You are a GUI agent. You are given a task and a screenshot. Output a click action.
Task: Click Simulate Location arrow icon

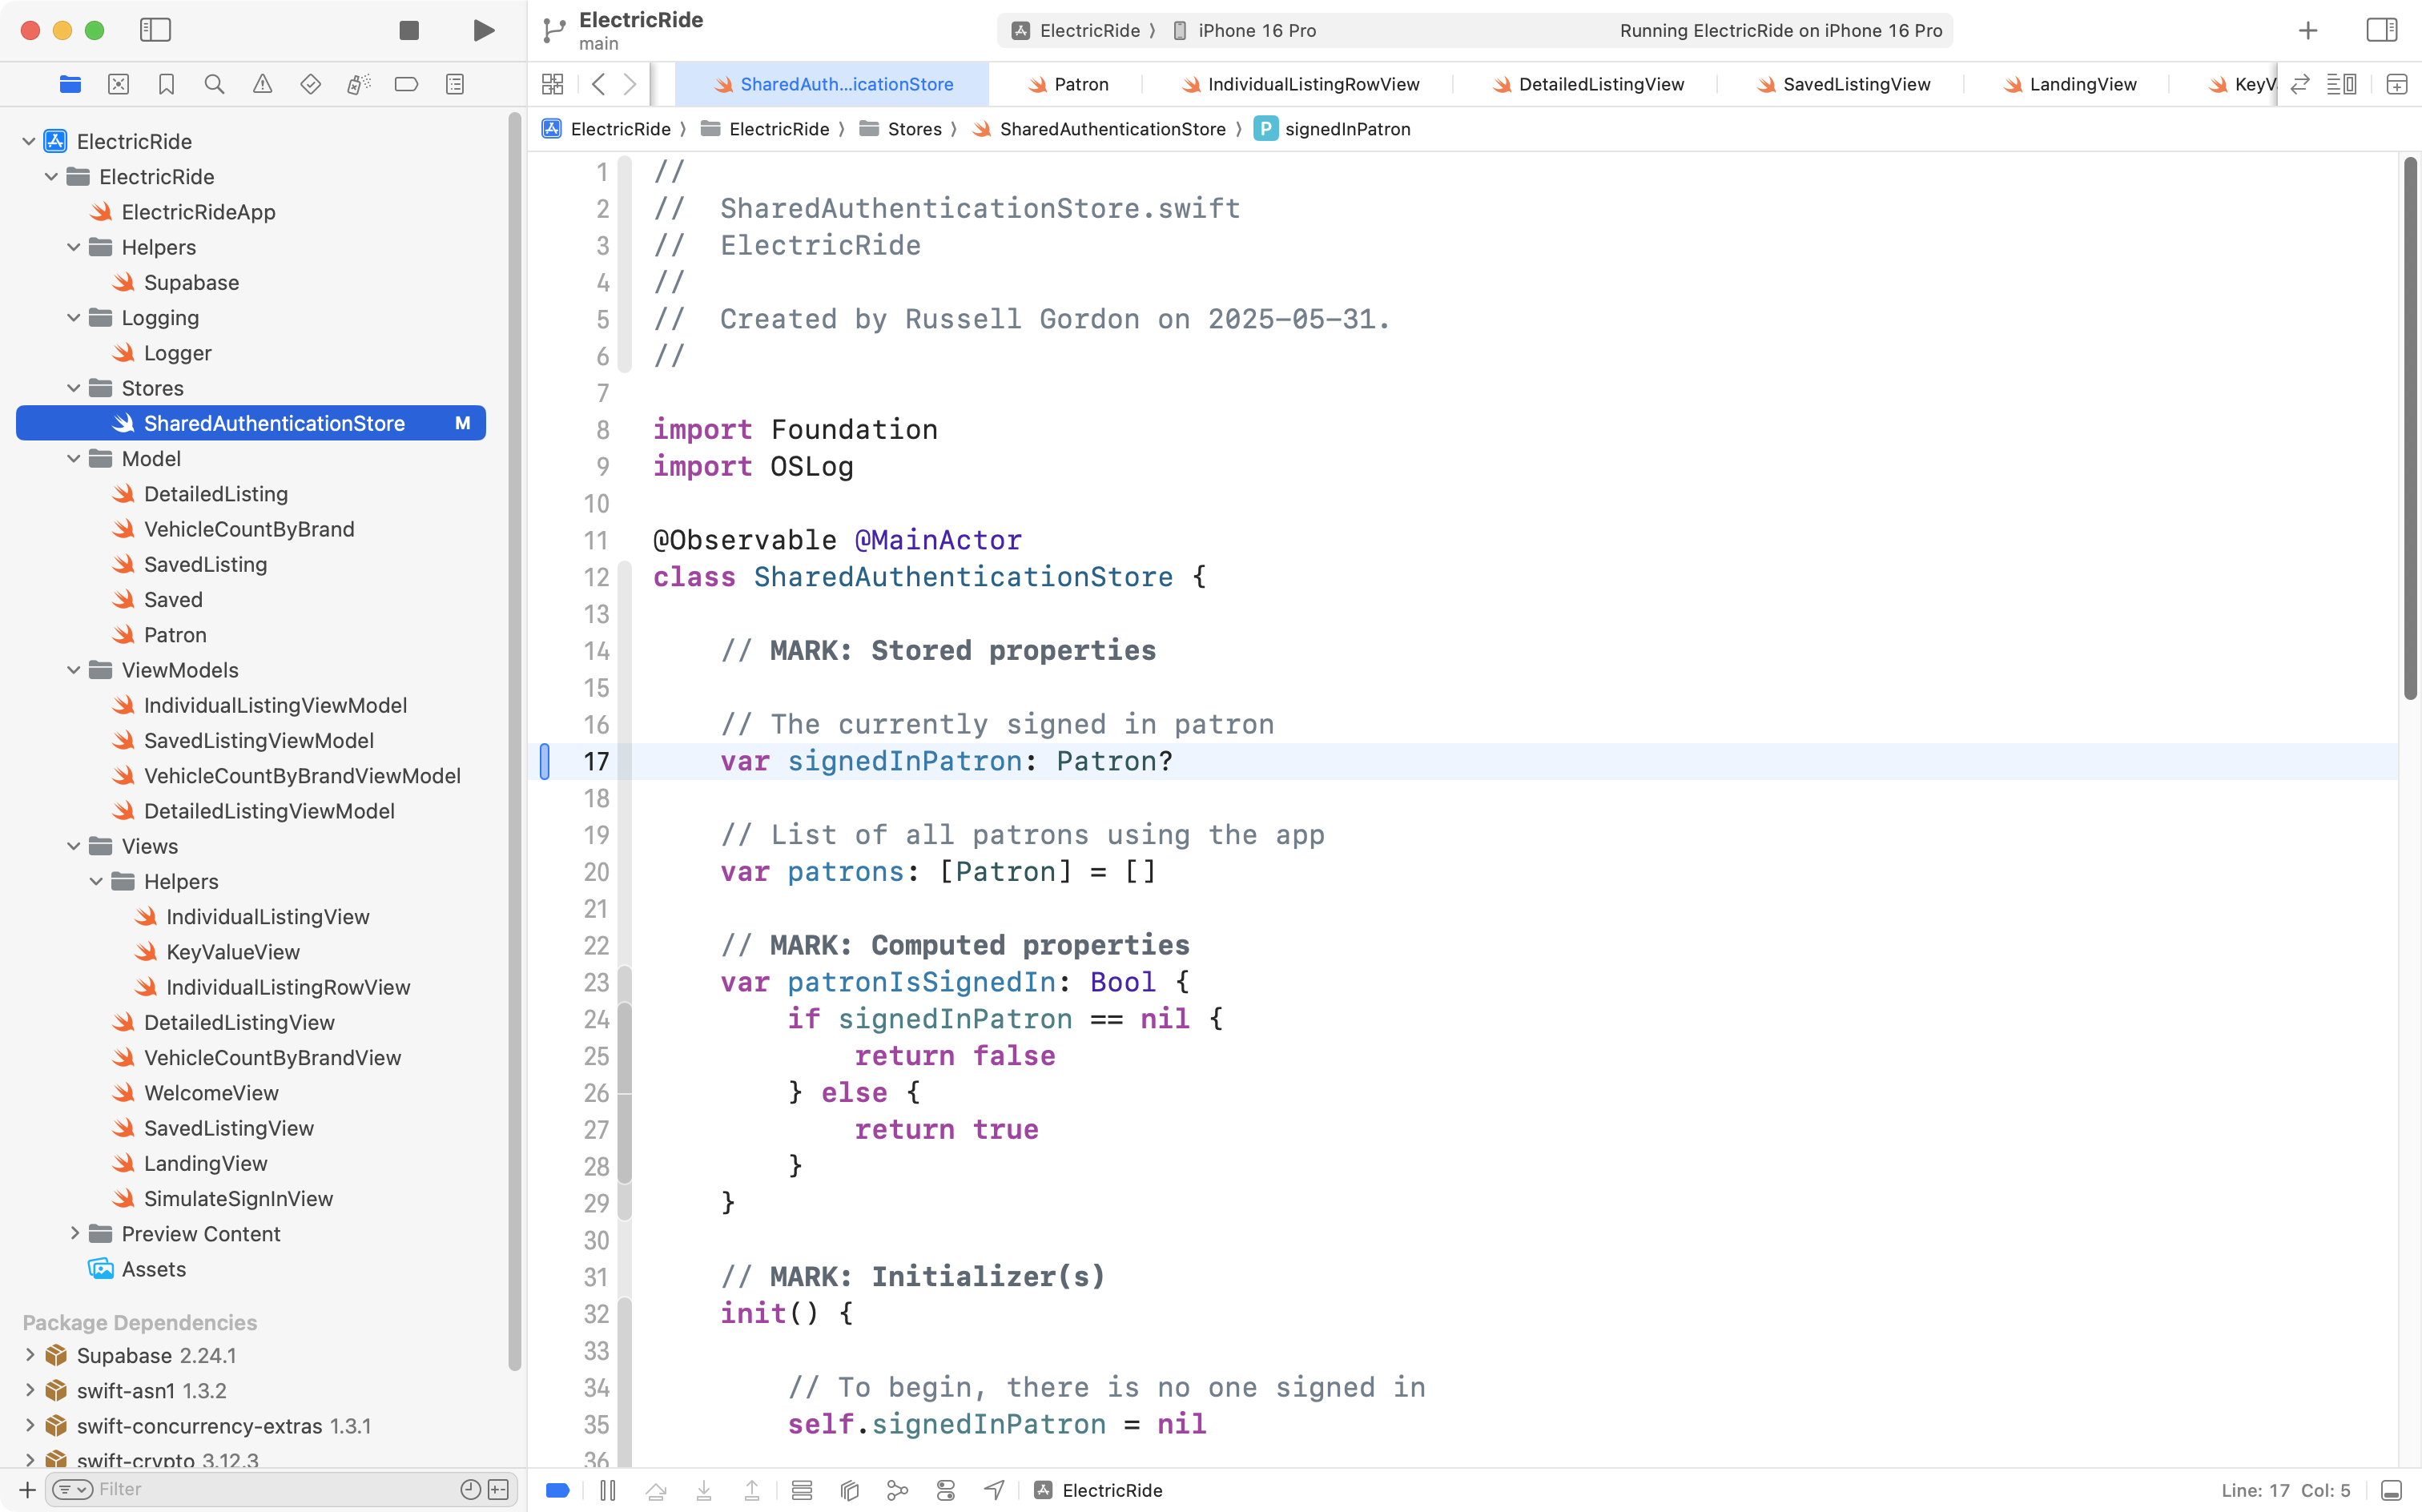tap(993, 1490)
